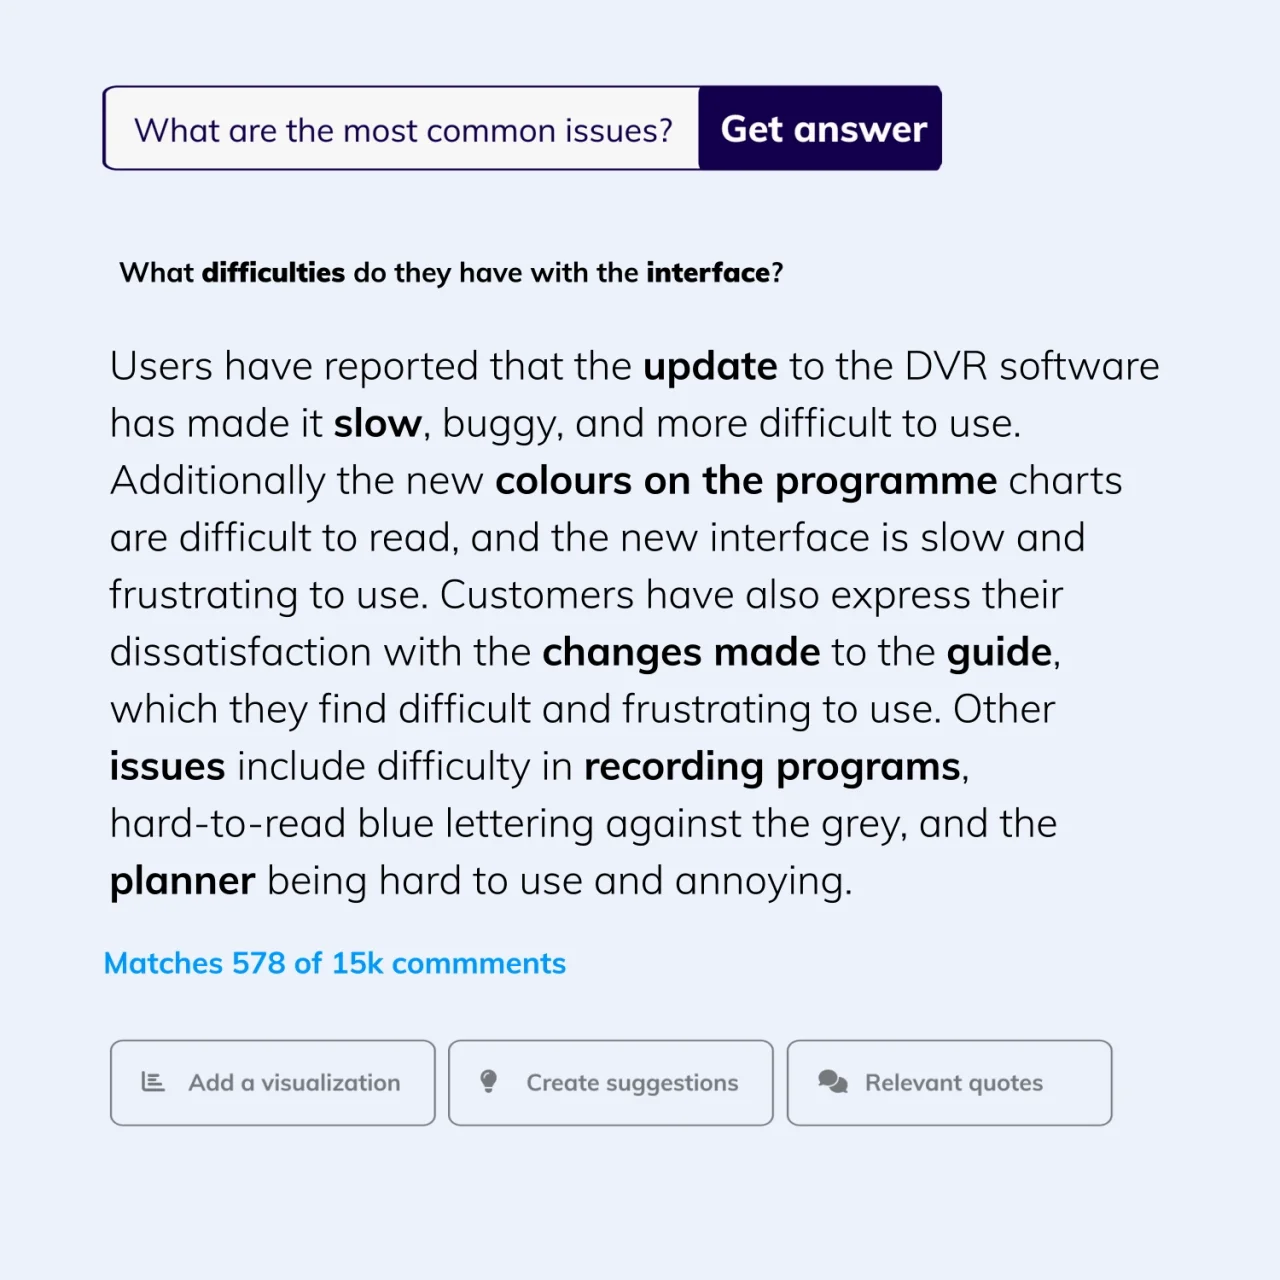Viewport: 1280px width, 1280px height.
Task: Select the bold phrase 'colours on the programme'
Action: coord(746,481)
